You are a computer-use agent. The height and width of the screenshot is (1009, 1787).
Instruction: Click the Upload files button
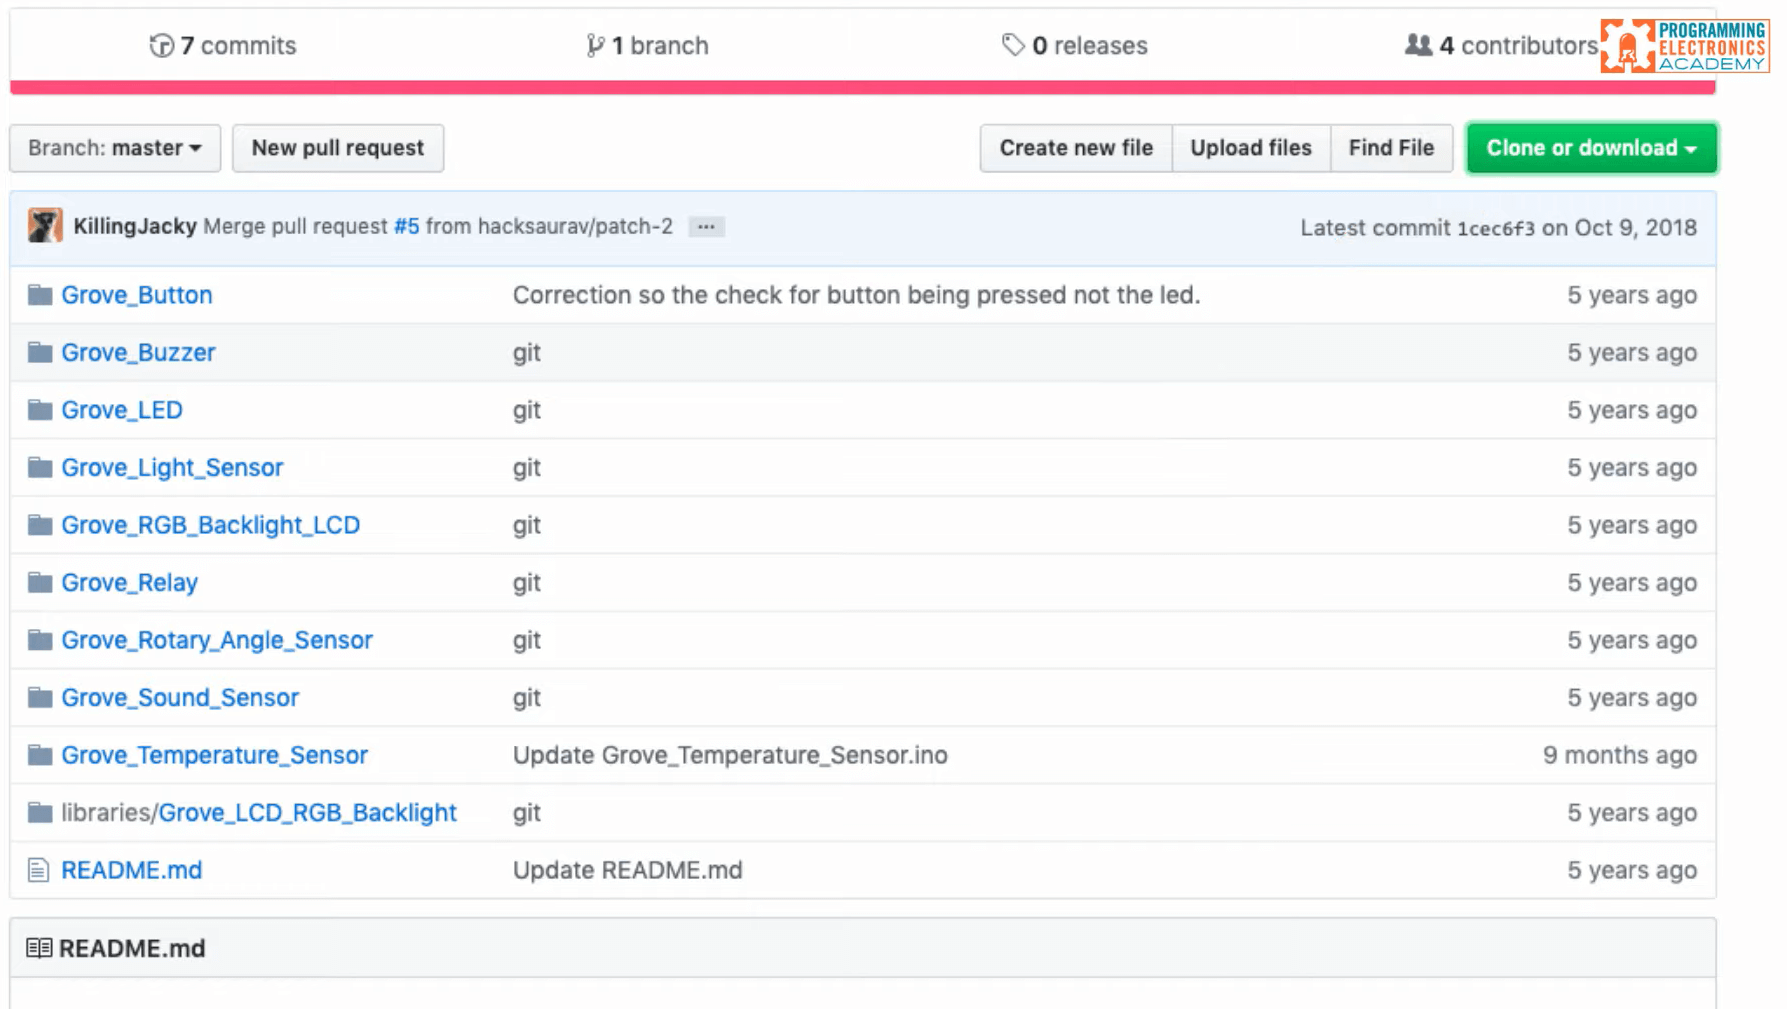1250,147
